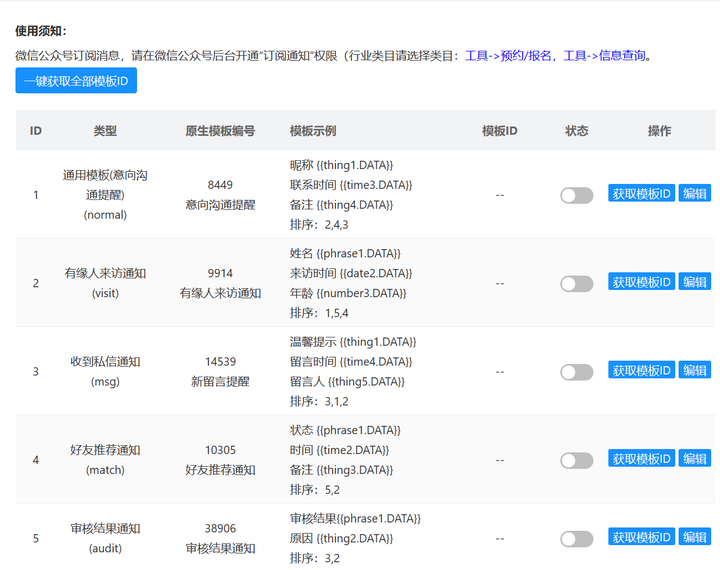This screenshot has height=570, width=720.
Task: Select the 9914 有缘人来访通知 number cell
Action: tap(220, 283)
